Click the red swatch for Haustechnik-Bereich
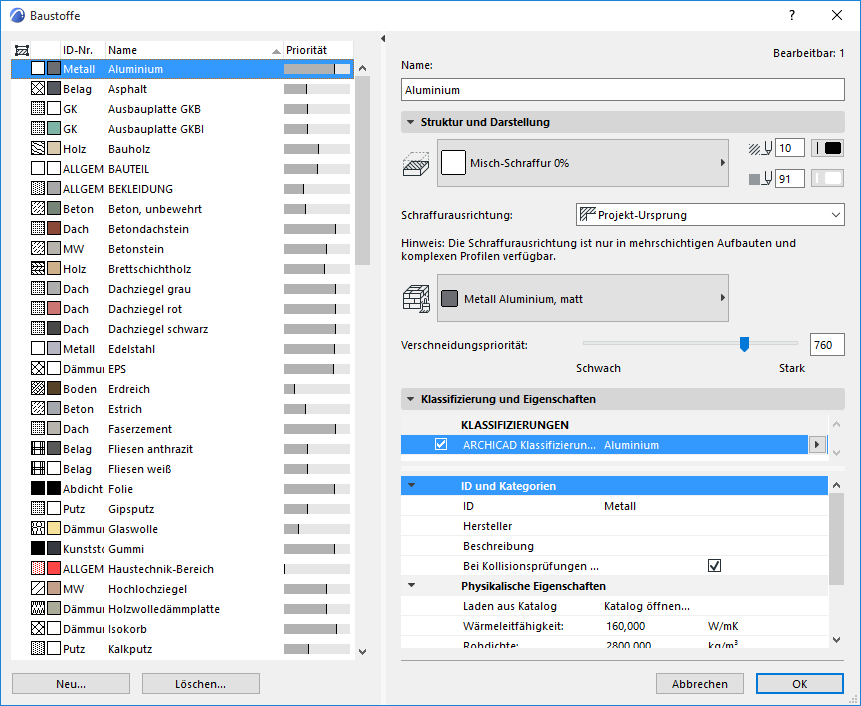Screen dimensions: 861x706 coord(54,569)
